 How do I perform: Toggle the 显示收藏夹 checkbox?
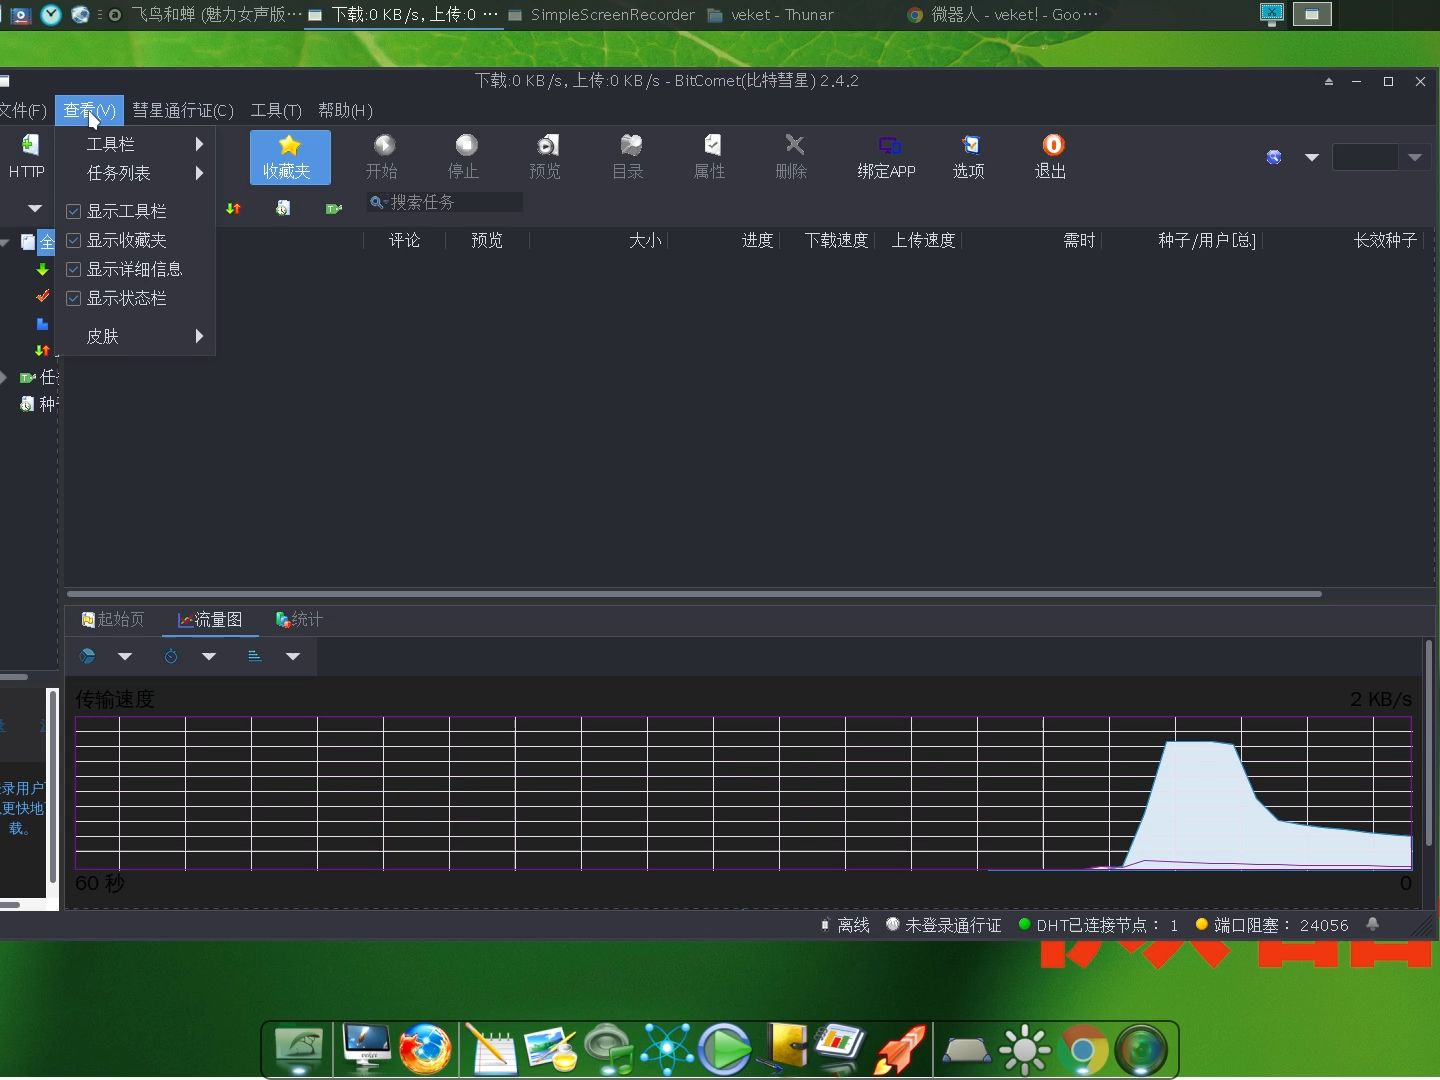tap(73, 240)
